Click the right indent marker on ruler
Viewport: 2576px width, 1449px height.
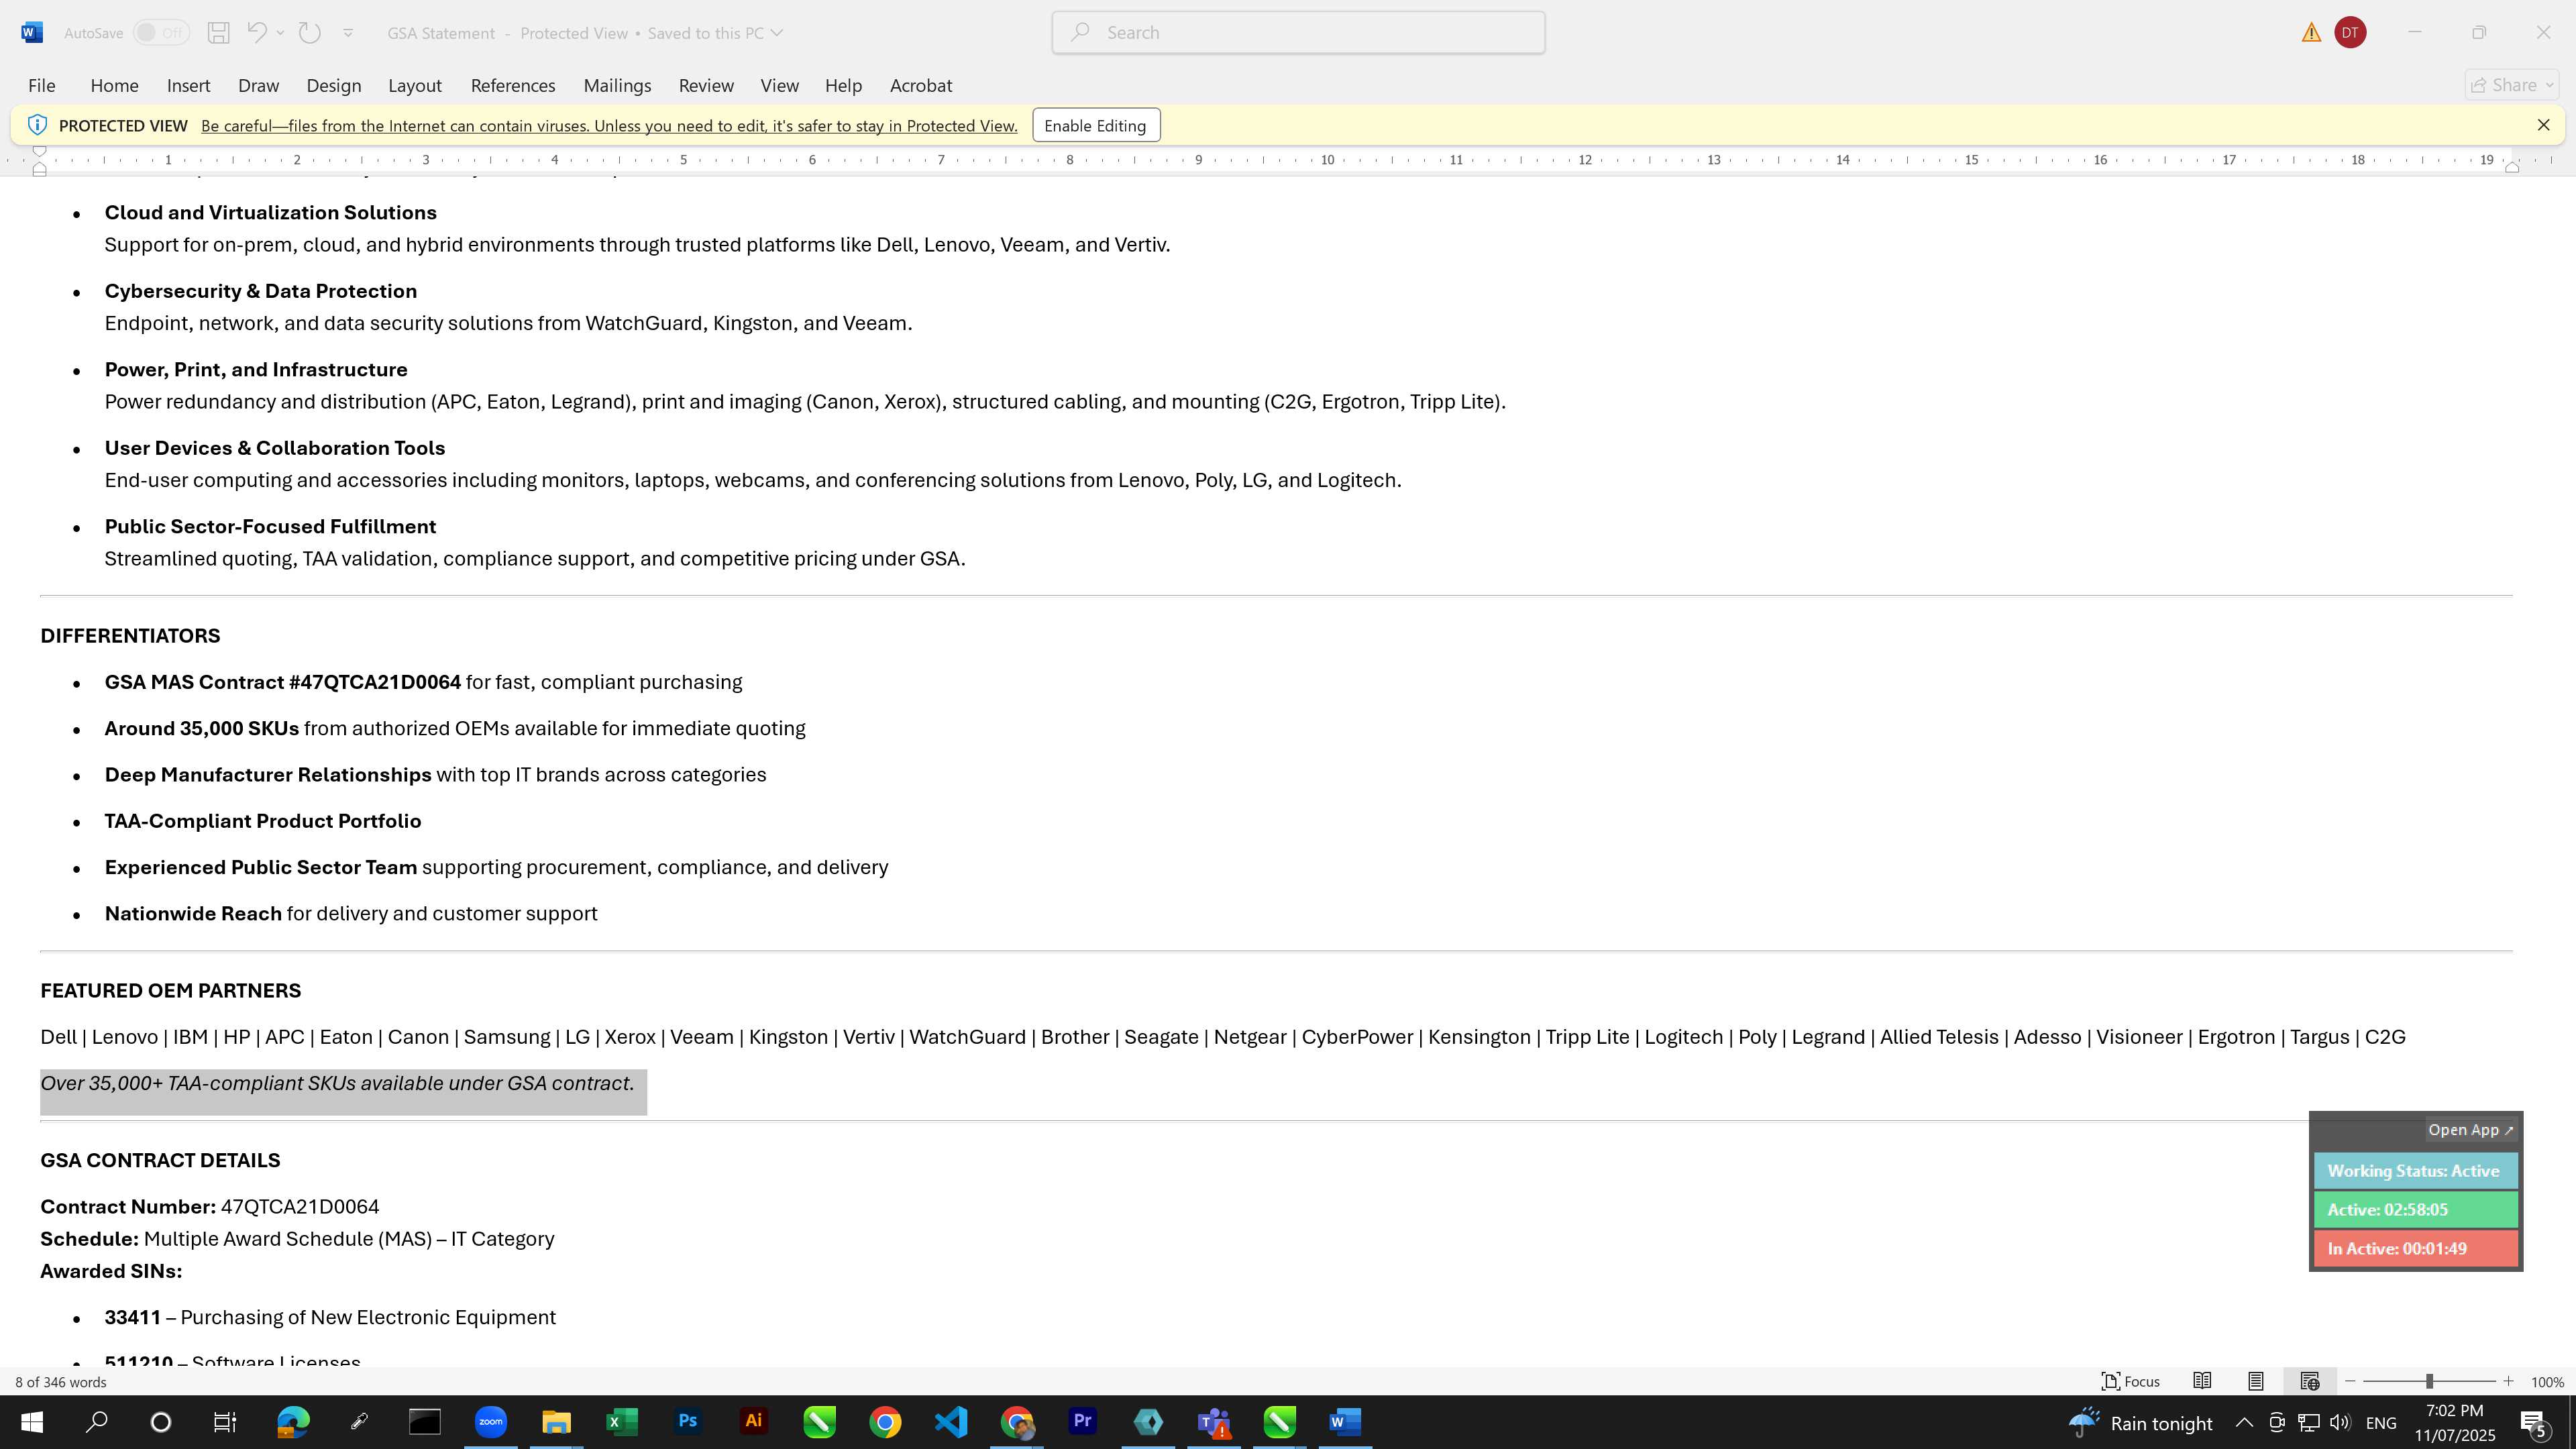[2511, 168]
